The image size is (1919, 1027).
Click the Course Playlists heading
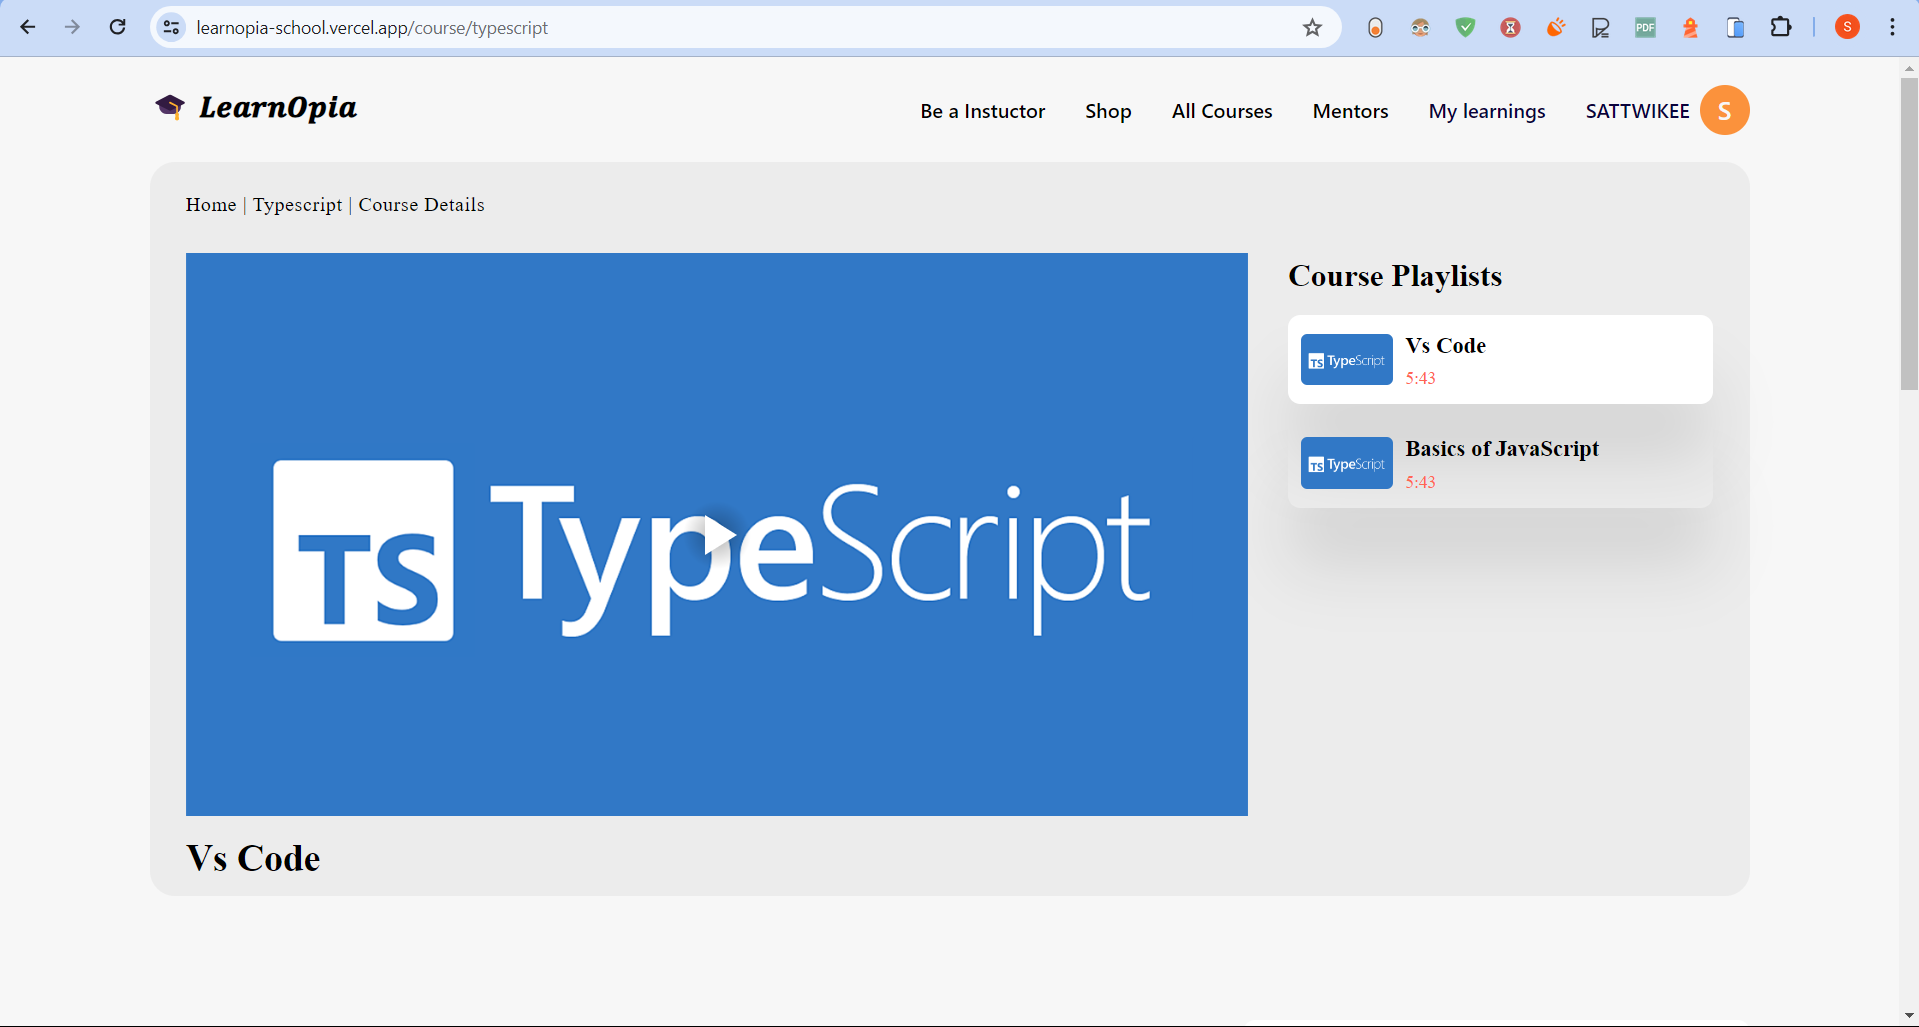[1395, 276]
